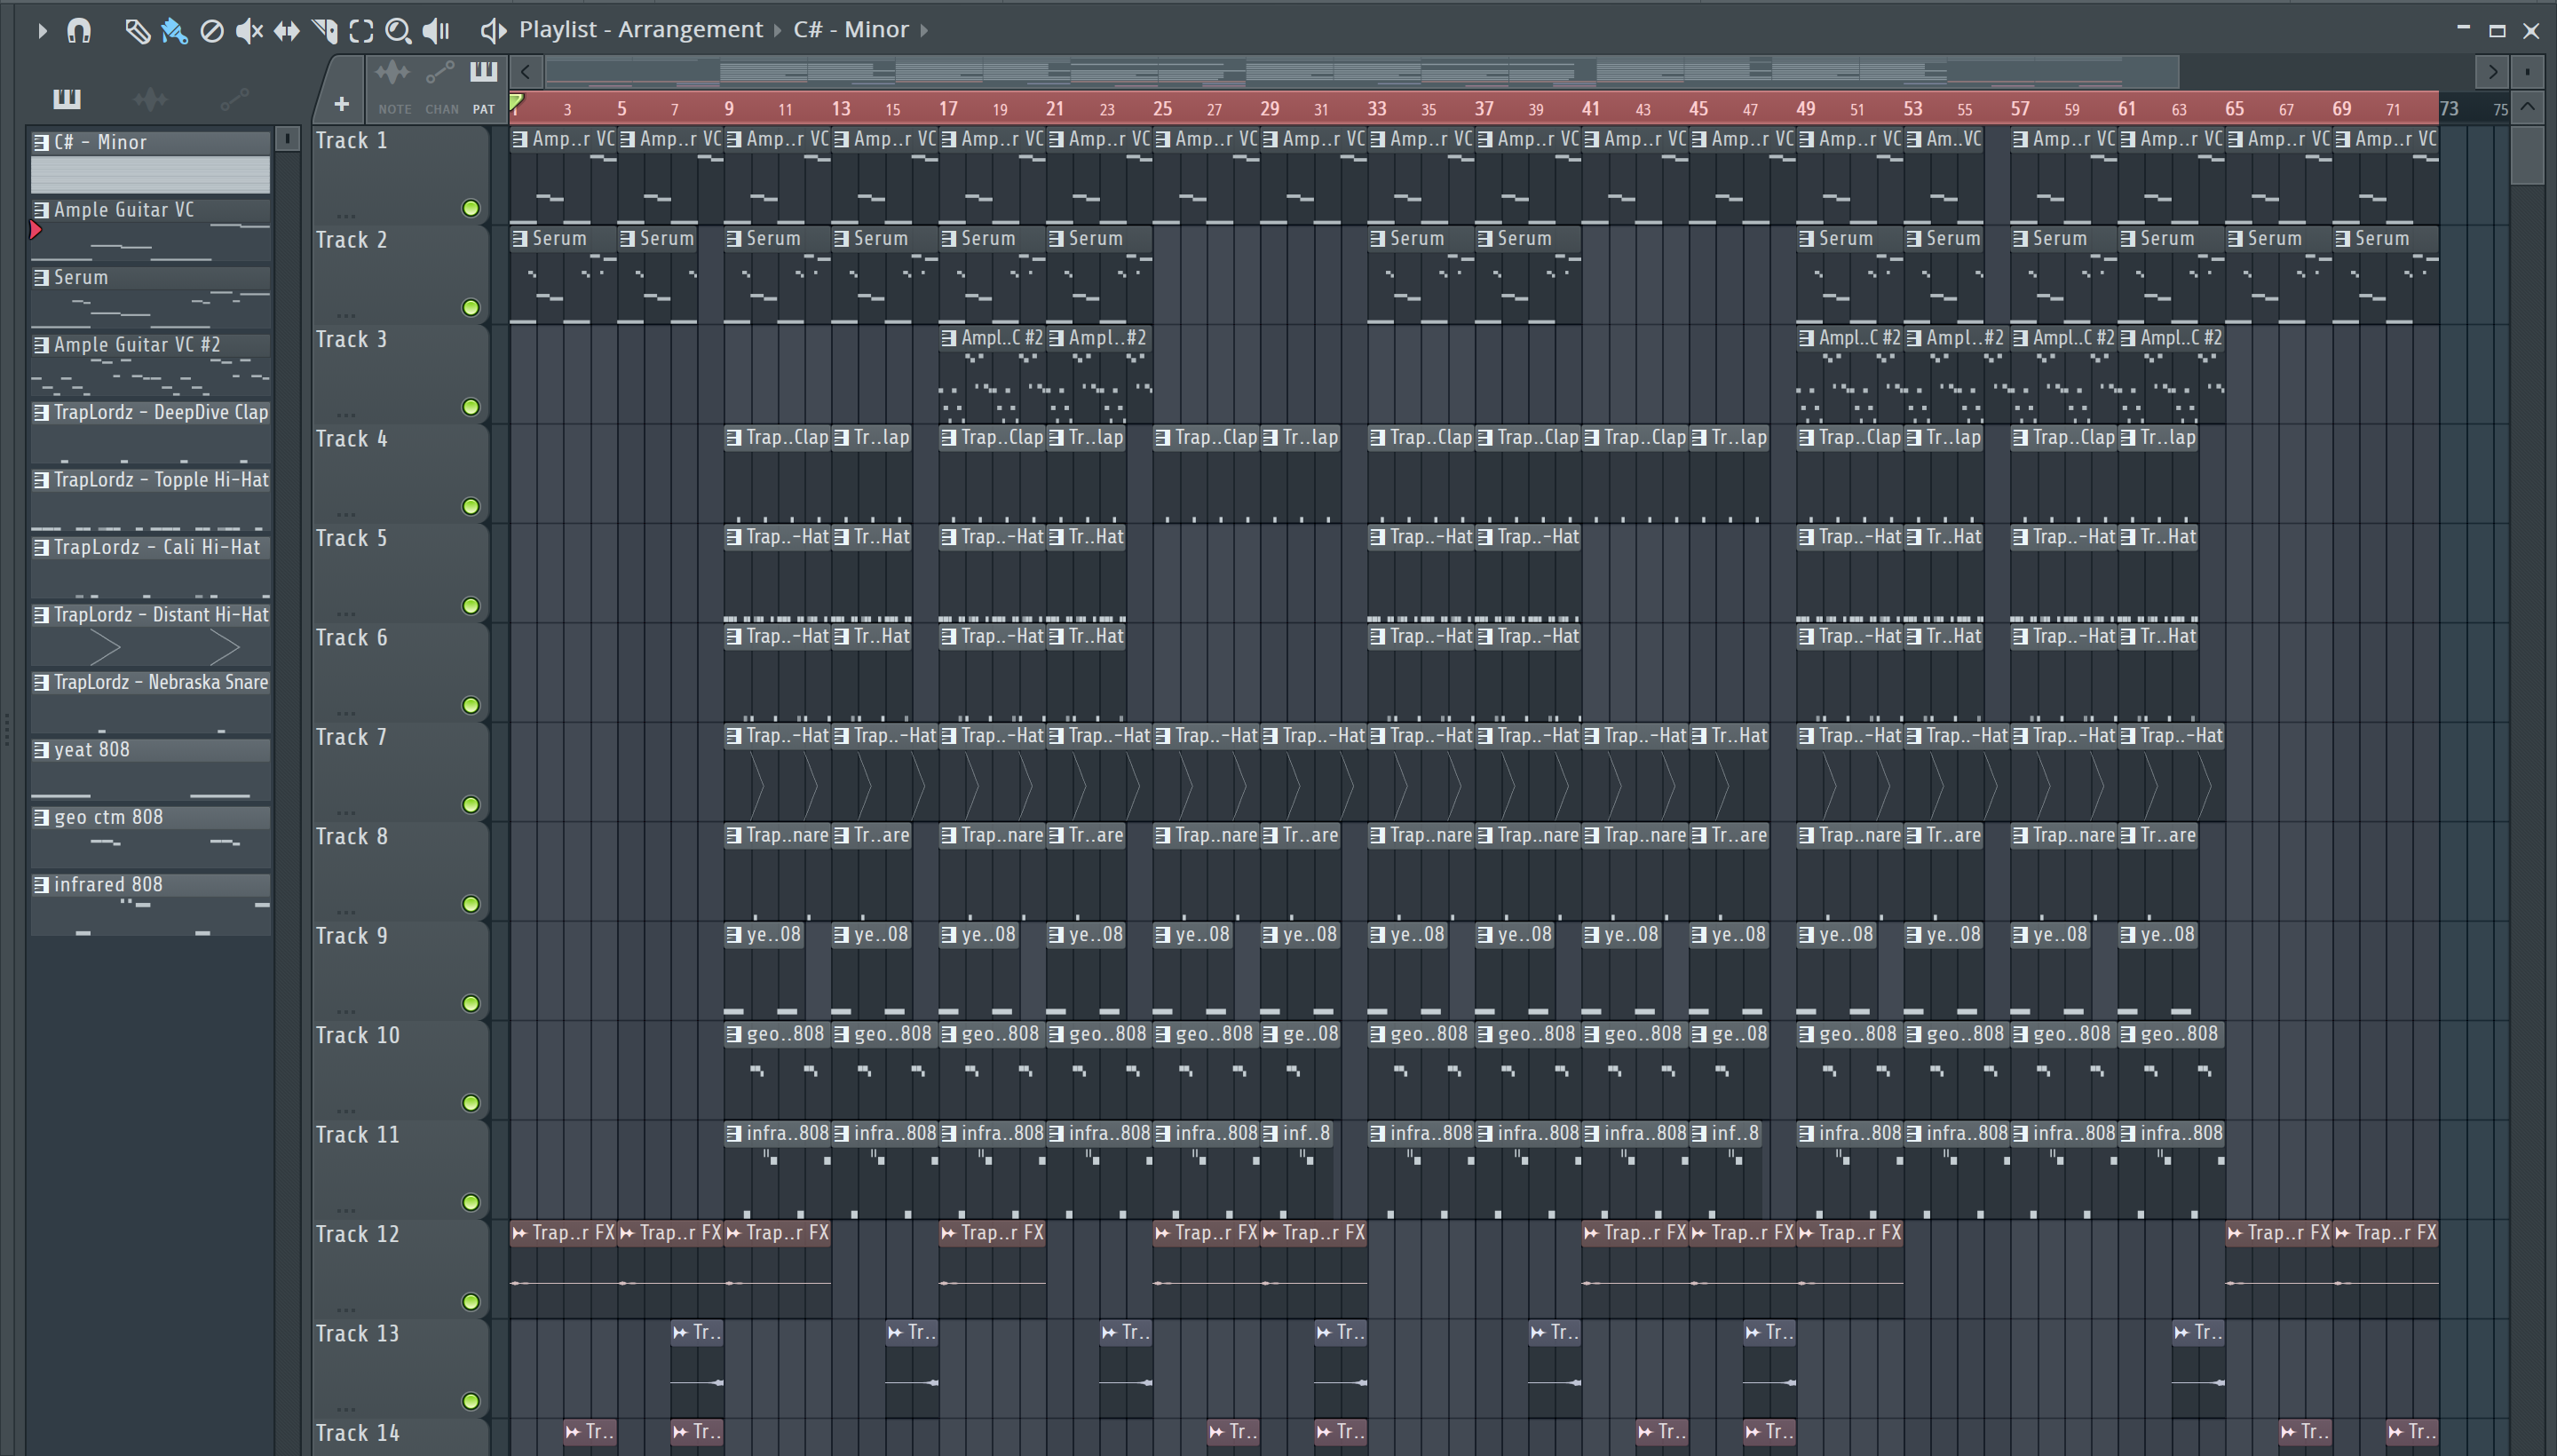Open clip menu of first Trap..r FX clip on Track 12
The width and height of the screenshot is (2557, 1456).
[520, 1233]
